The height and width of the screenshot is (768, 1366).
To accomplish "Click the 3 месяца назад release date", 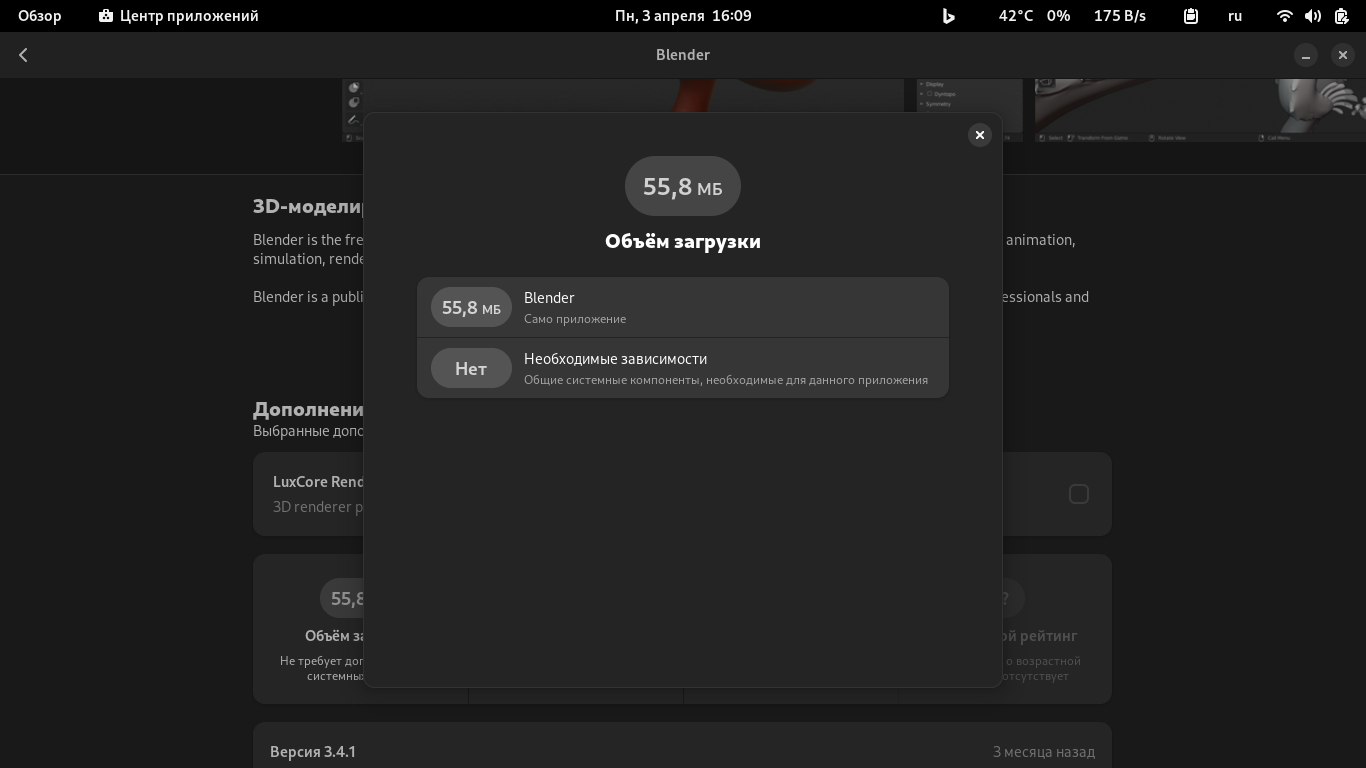I will [1044, 752].
